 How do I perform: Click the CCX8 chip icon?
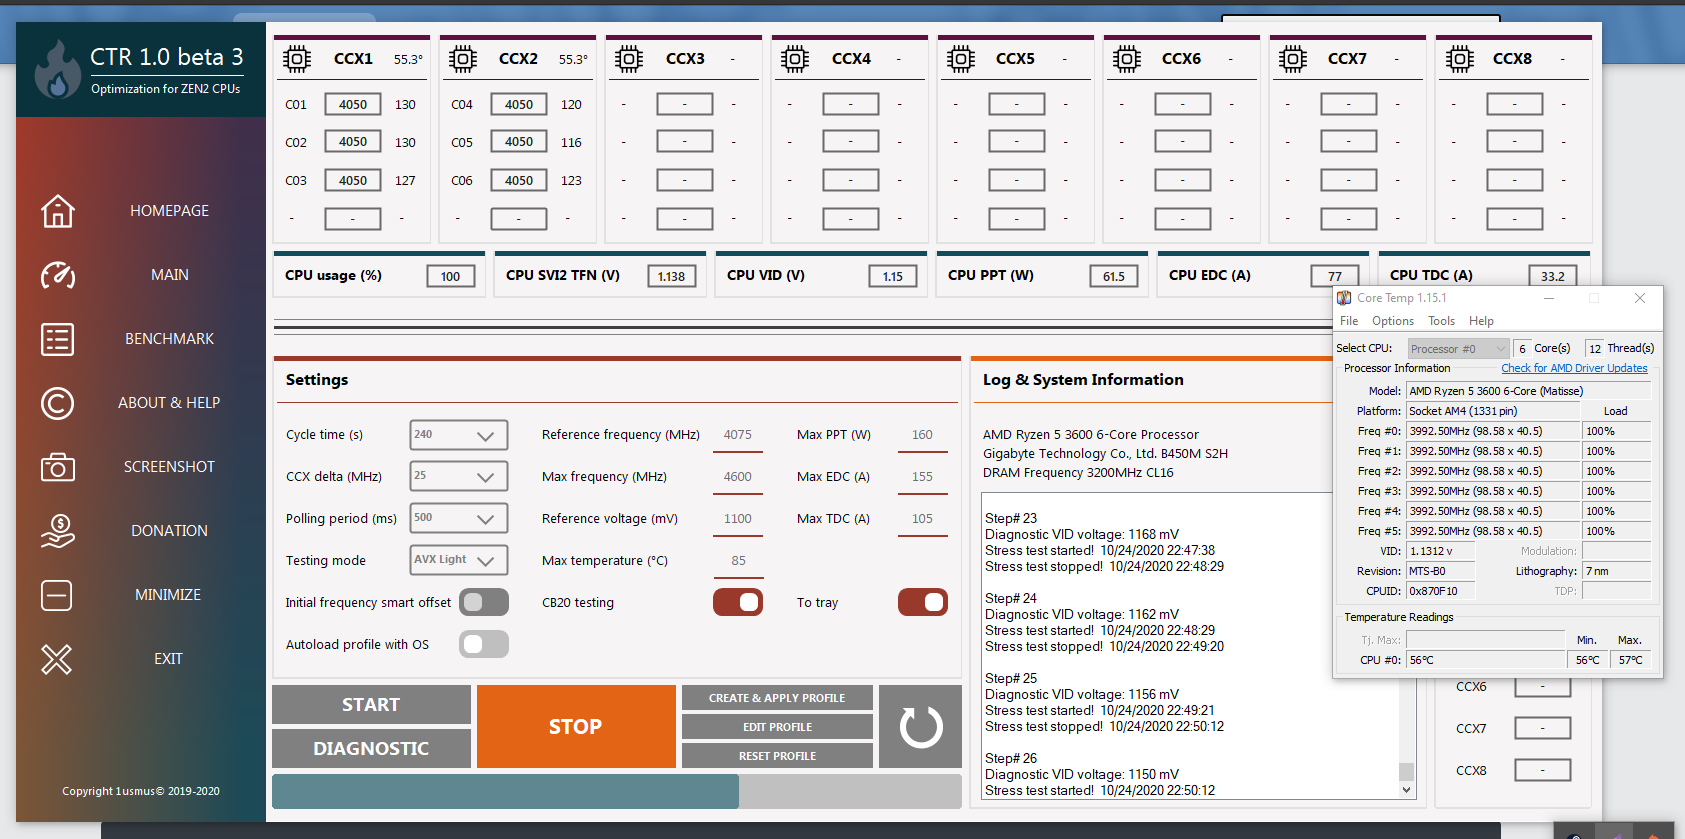pyautogui.click(x=1459, y=59)
